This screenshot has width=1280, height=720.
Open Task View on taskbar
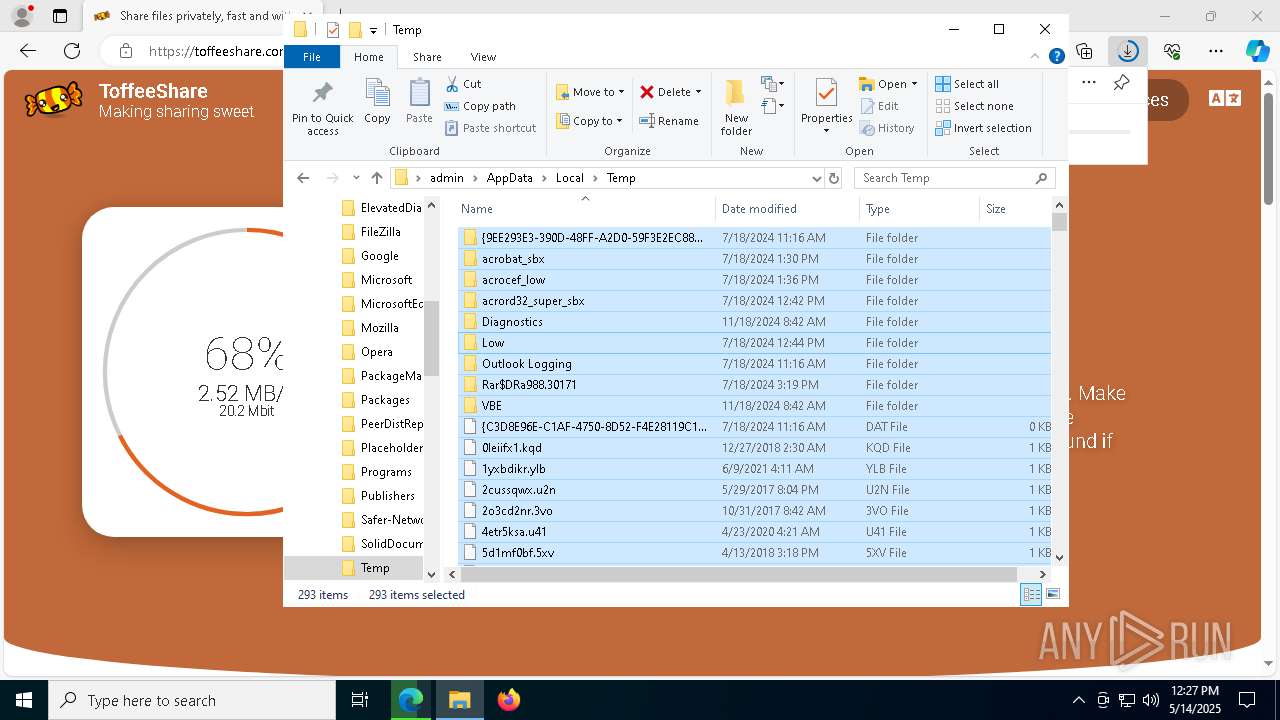point(360,700)
